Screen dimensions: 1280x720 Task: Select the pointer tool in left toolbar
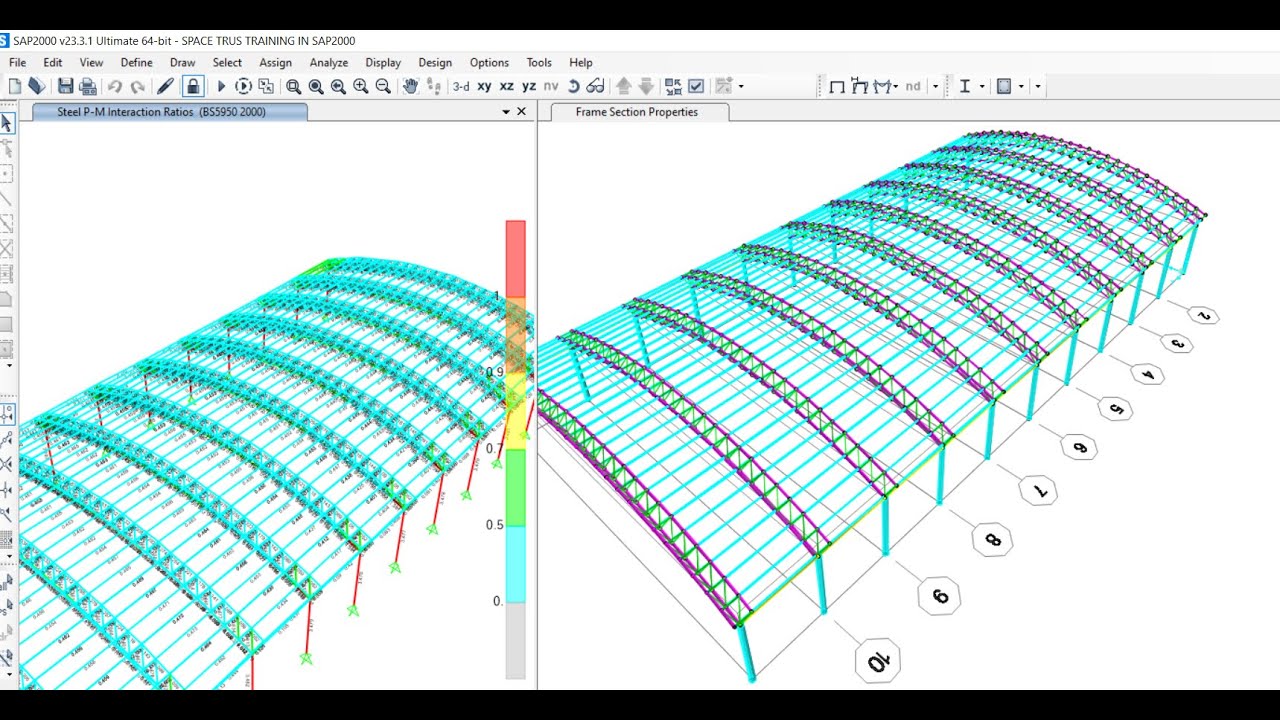point(7,123)
